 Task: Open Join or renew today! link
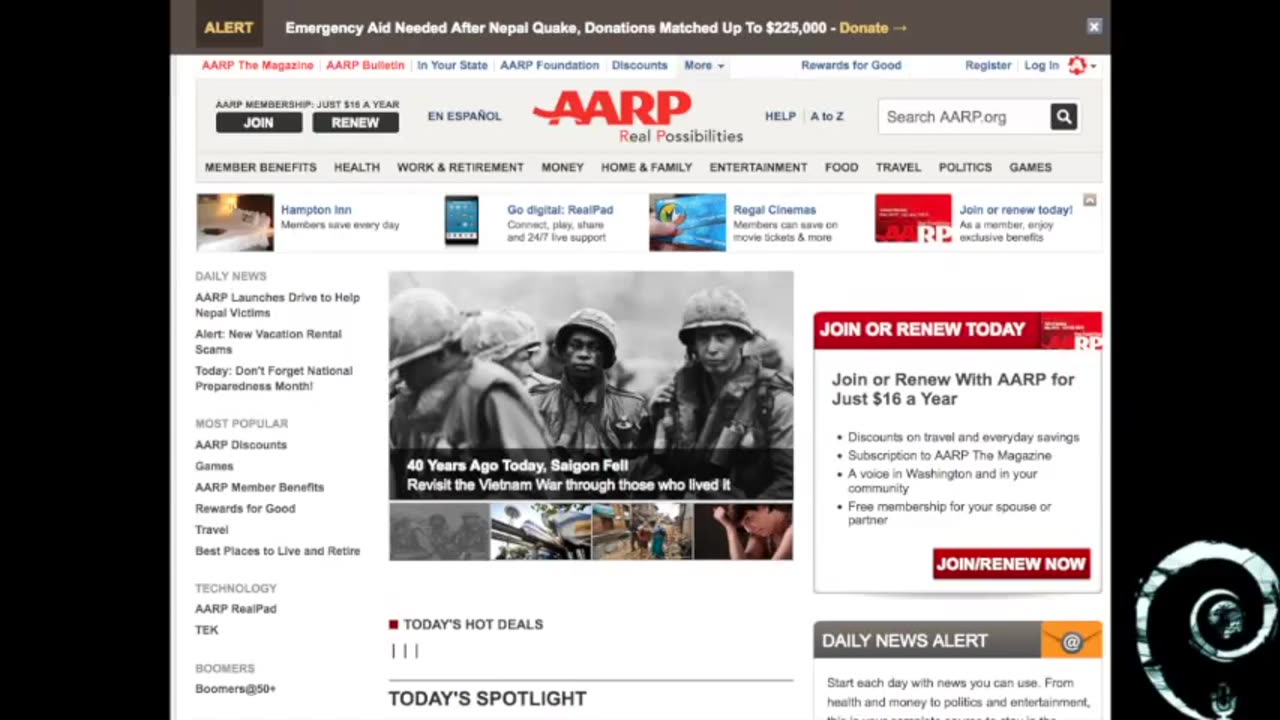pos(1016,210)
